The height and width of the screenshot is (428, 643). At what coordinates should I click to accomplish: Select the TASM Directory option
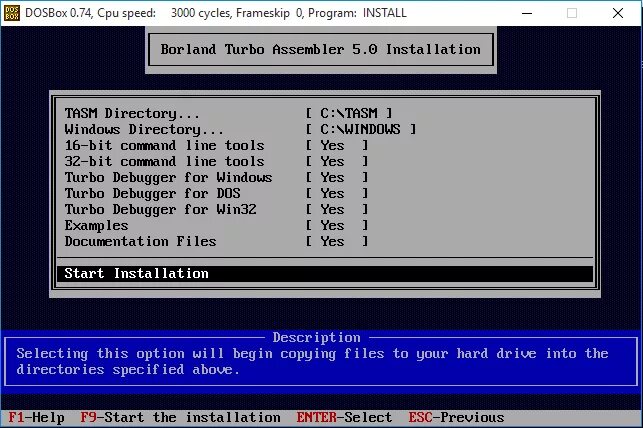click(x=132, y=113)
